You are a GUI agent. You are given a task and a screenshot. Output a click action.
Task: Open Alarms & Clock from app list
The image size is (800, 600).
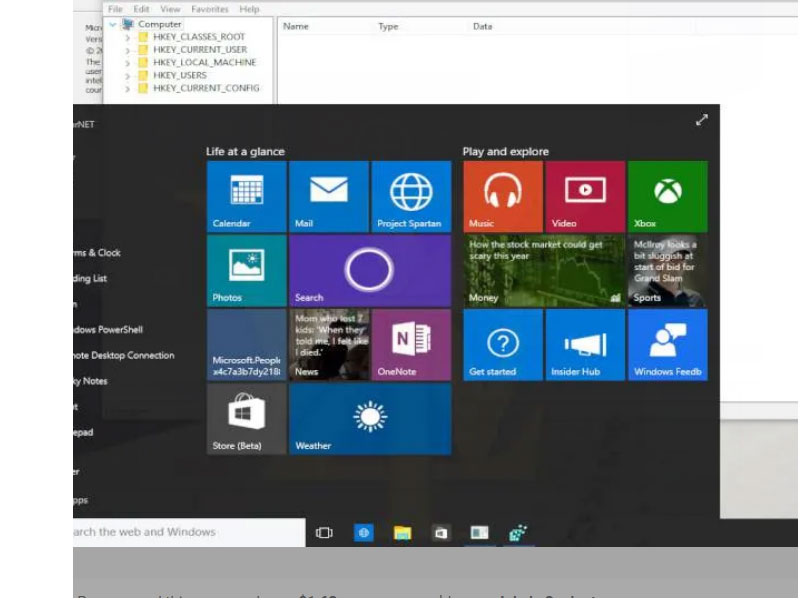[x=97, y=253]
